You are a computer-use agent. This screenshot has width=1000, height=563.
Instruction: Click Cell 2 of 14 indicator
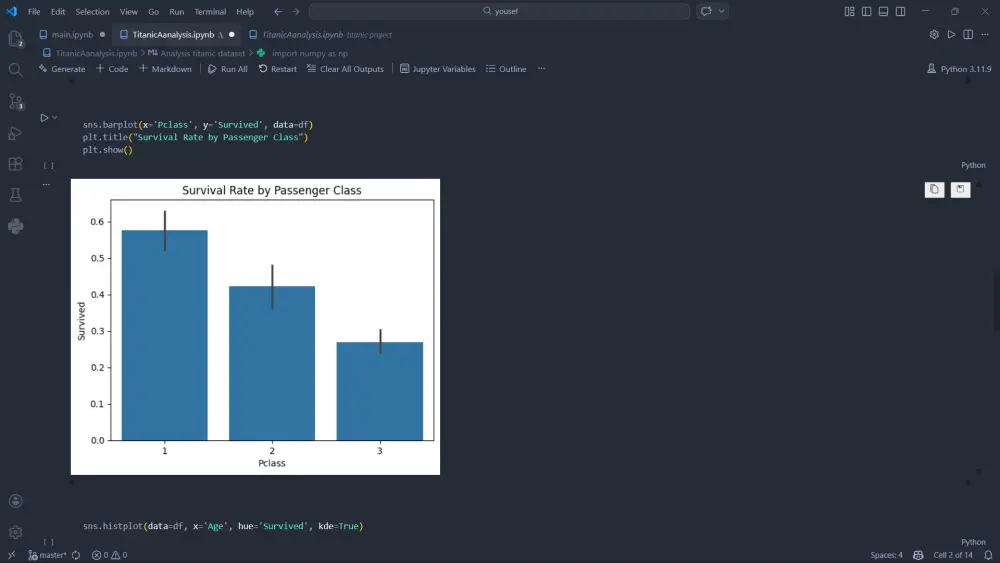tap(953, 555)
